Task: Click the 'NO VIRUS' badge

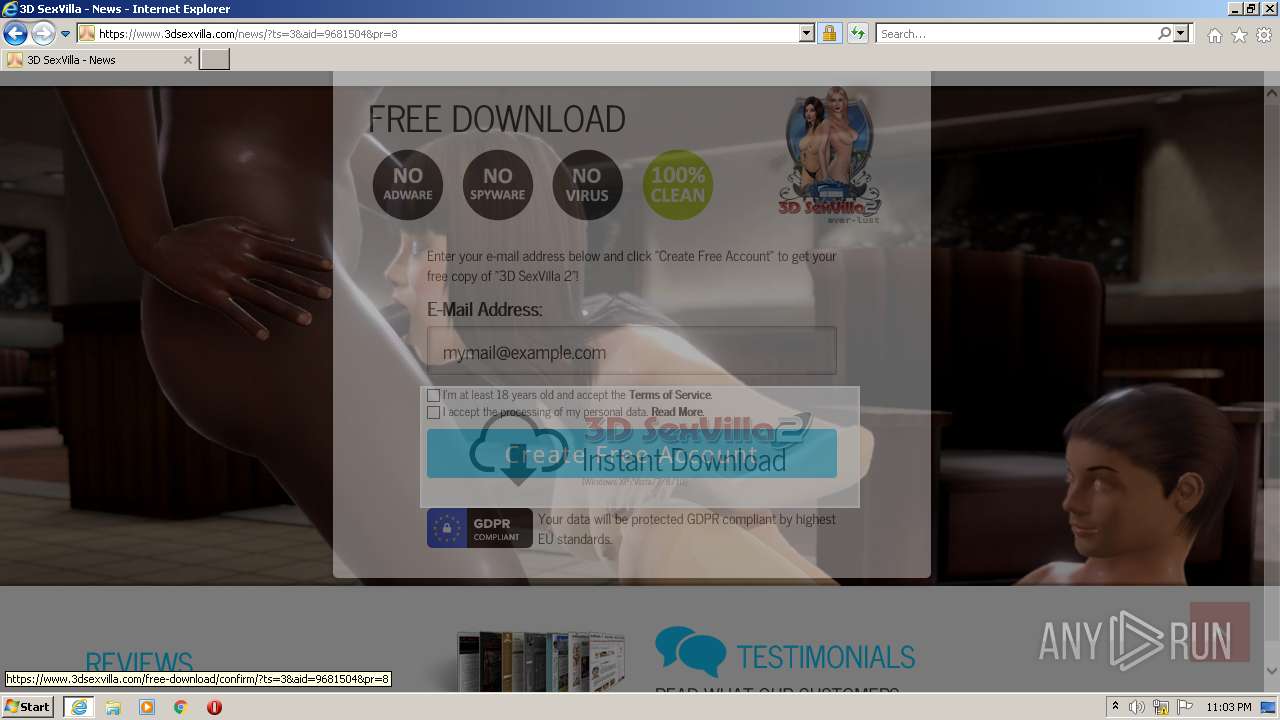Action: [x=587, y=185]
